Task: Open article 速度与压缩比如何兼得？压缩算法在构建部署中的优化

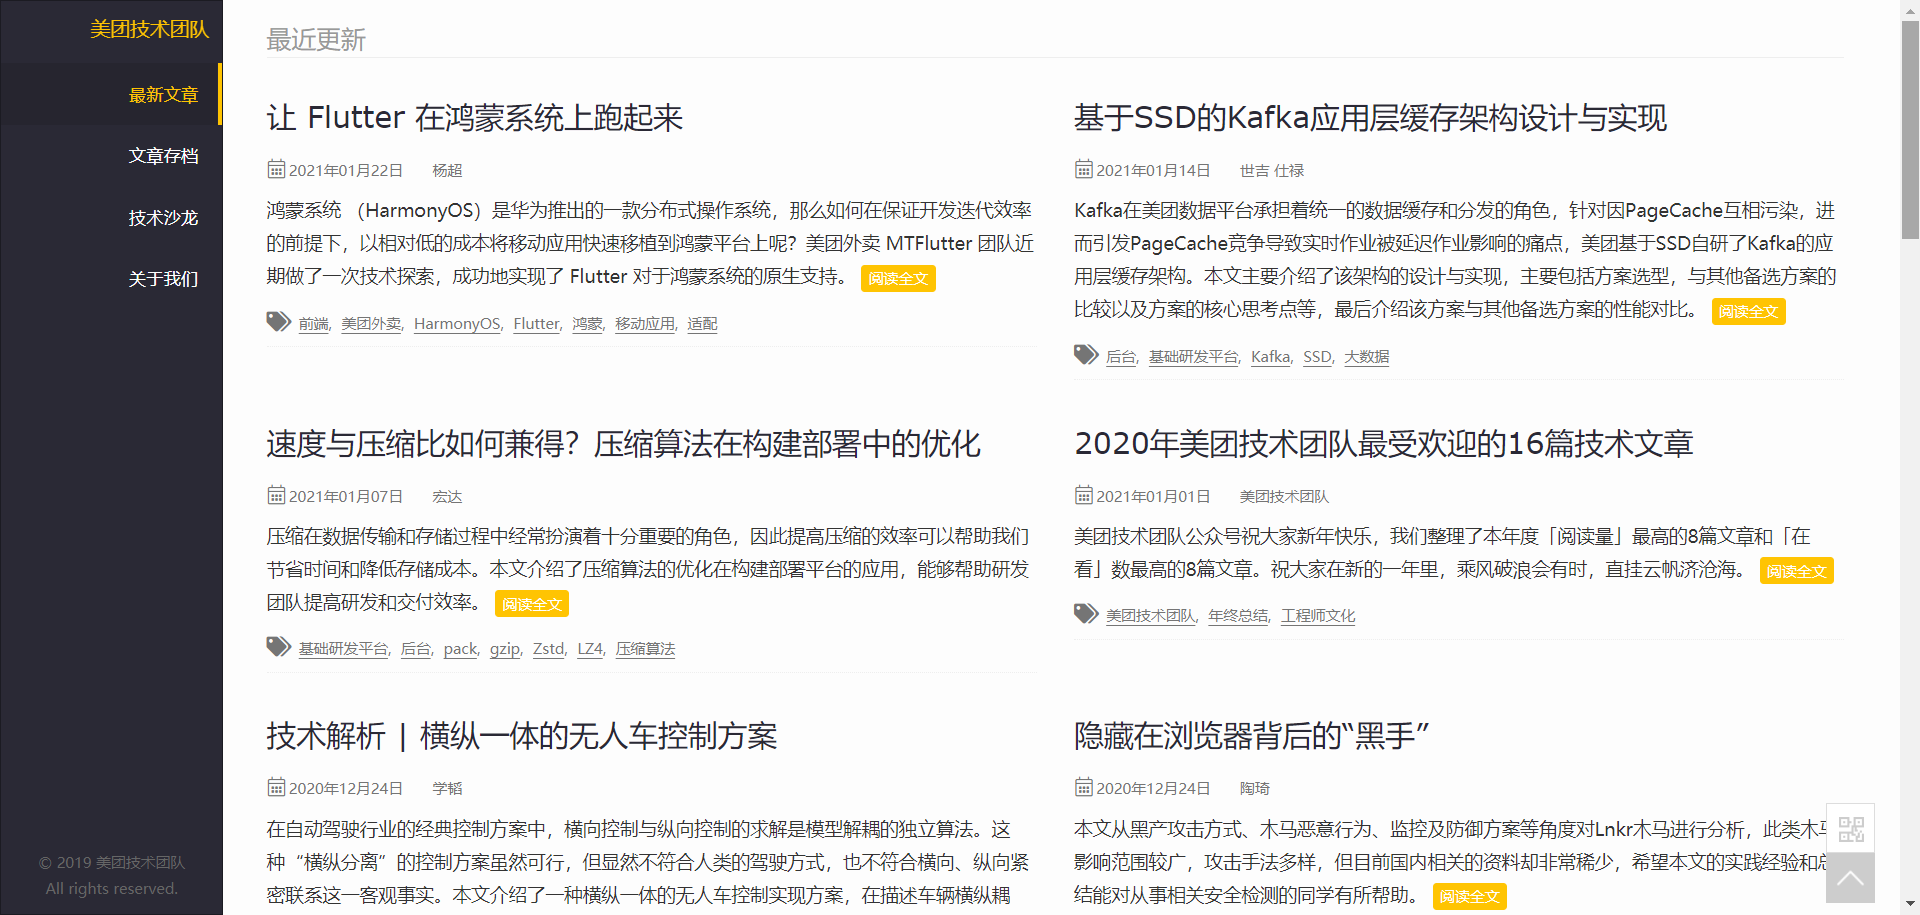Action: pos(624,444)
